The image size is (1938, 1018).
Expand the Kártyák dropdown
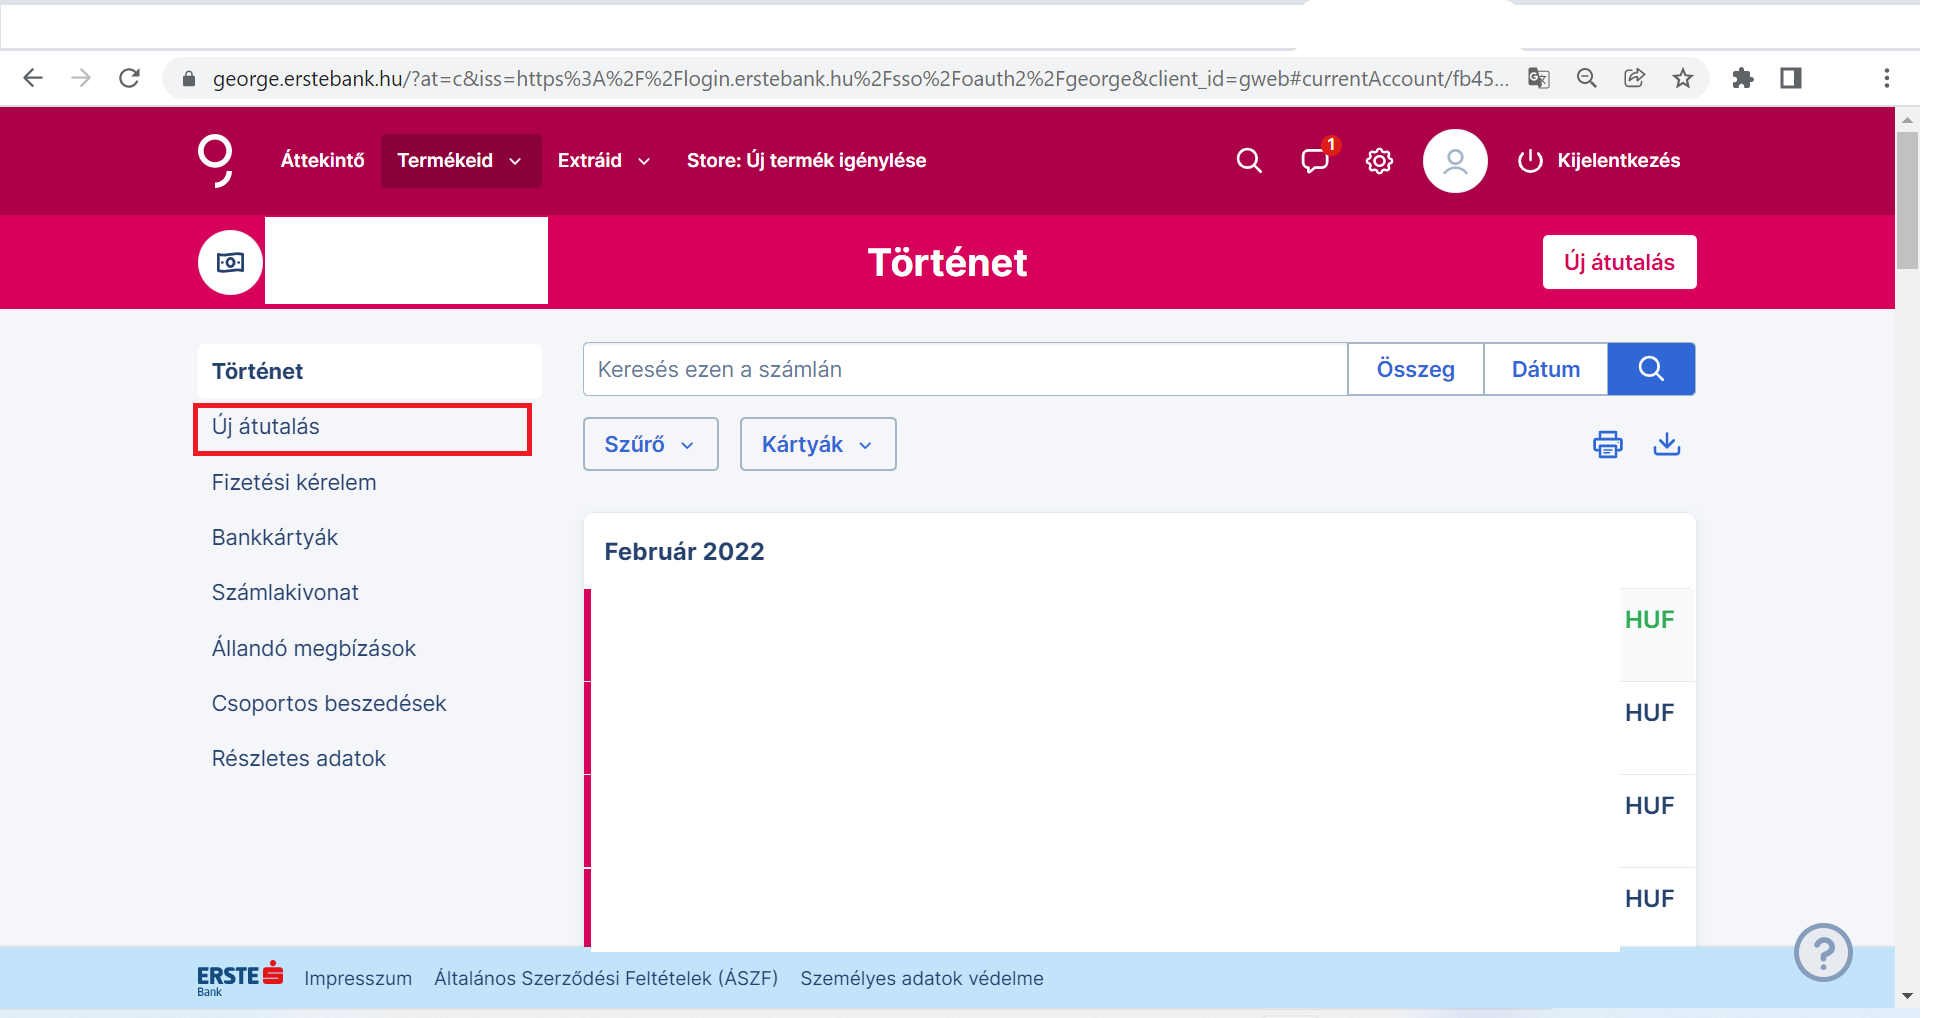point(817,444)
